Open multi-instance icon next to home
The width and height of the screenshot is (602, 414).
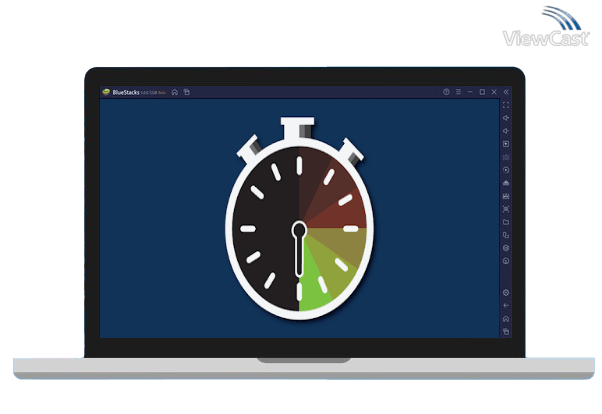tap(187, 92)
